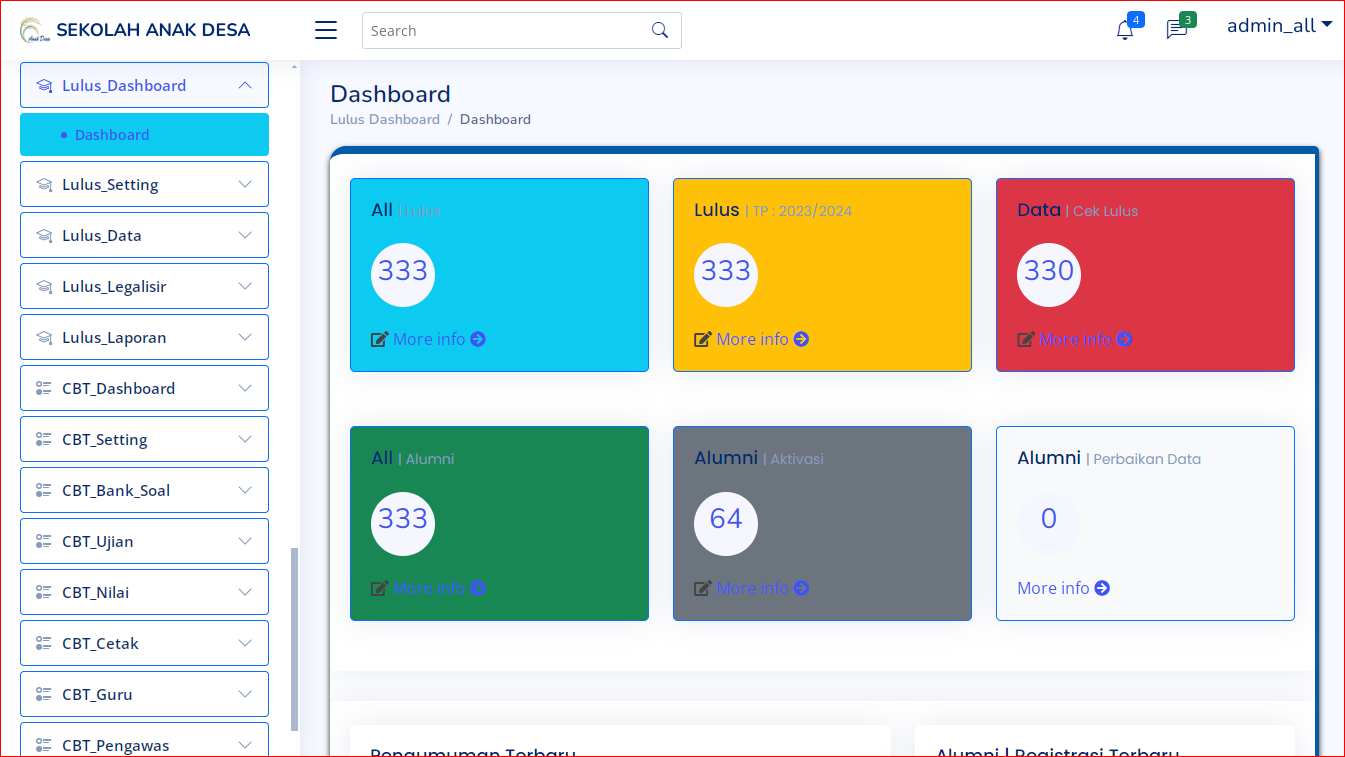
Task: Click the list icon beside CBT_Setting
Action: pos(44,439)
